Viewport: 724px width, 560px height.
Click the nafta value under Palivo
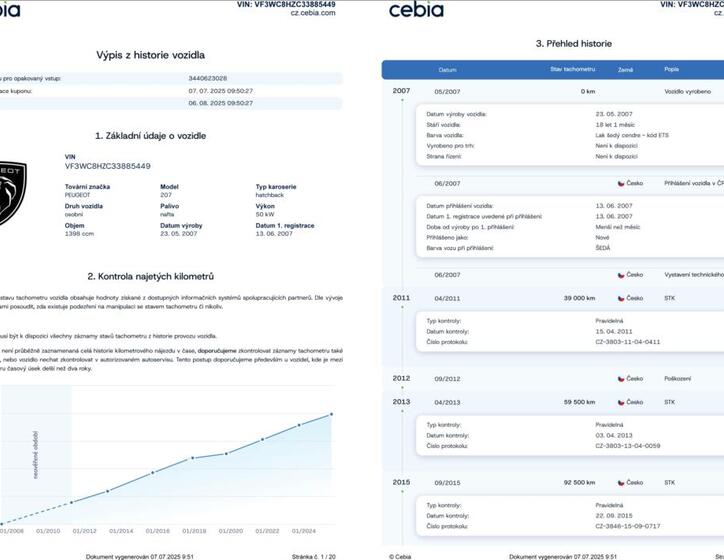point(167,215)
